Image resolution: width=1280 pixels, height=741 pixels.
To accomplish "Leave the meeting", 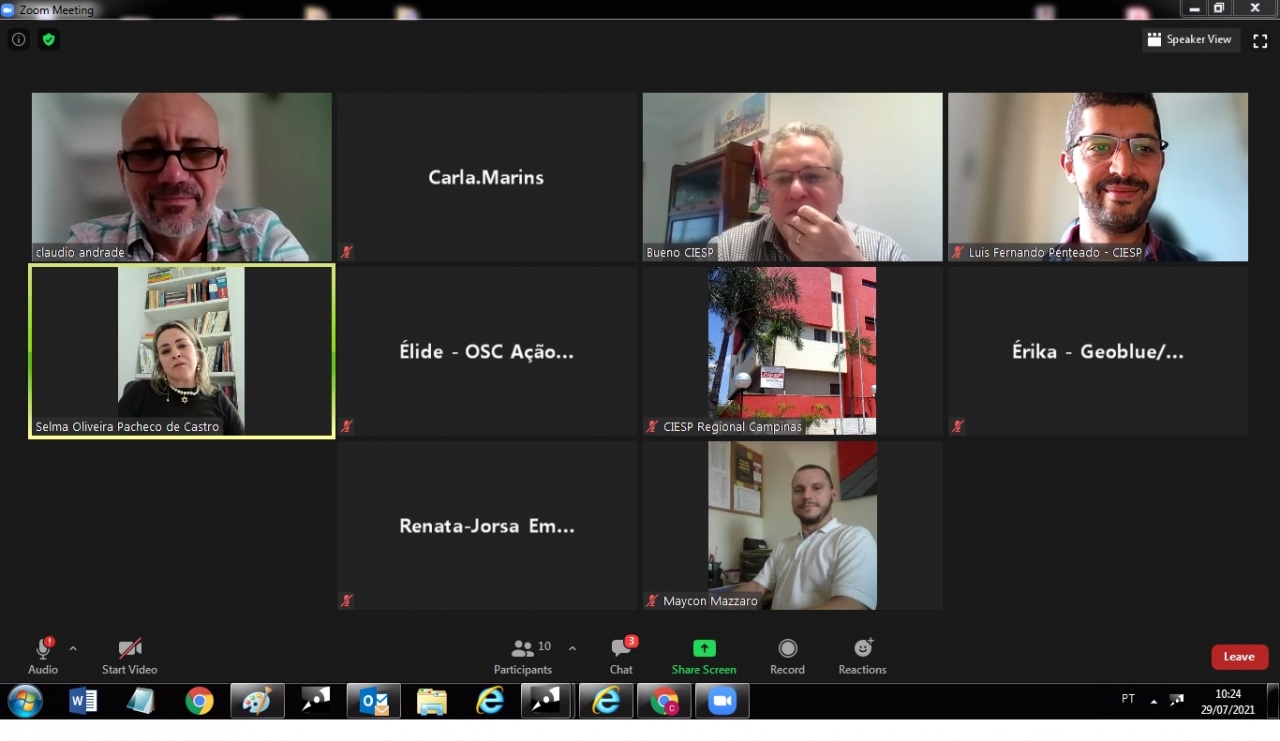I will click(1239, 657).
